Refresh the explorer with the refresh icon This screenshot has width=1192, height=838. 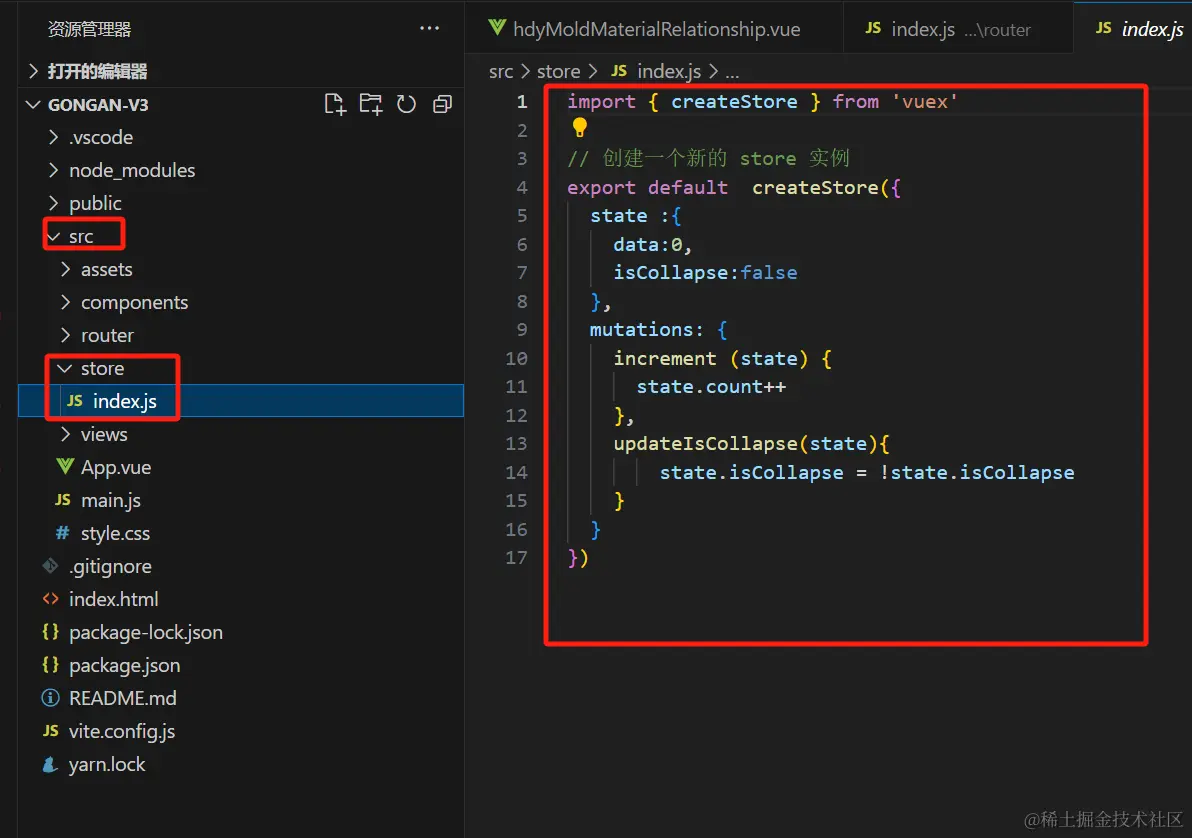(x=407, y=104)
